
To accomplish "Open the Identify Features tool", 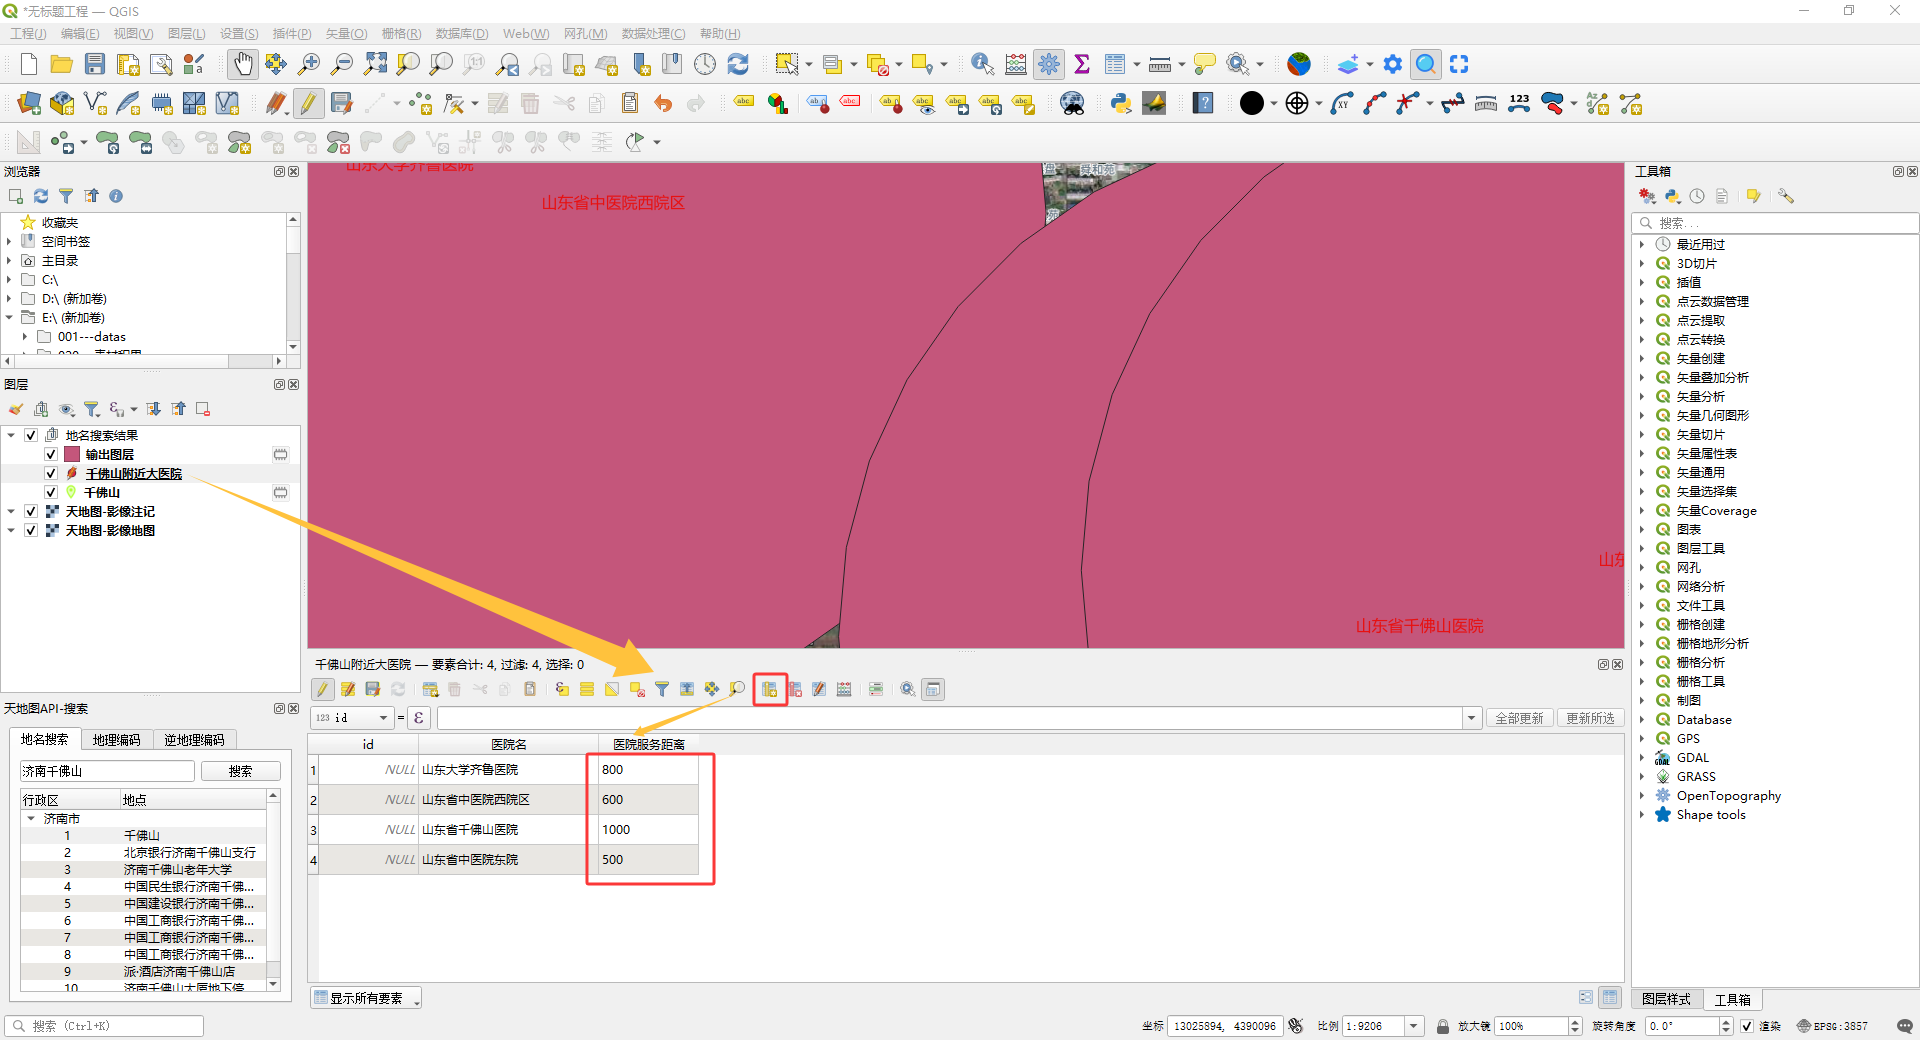I will (982, 64).
